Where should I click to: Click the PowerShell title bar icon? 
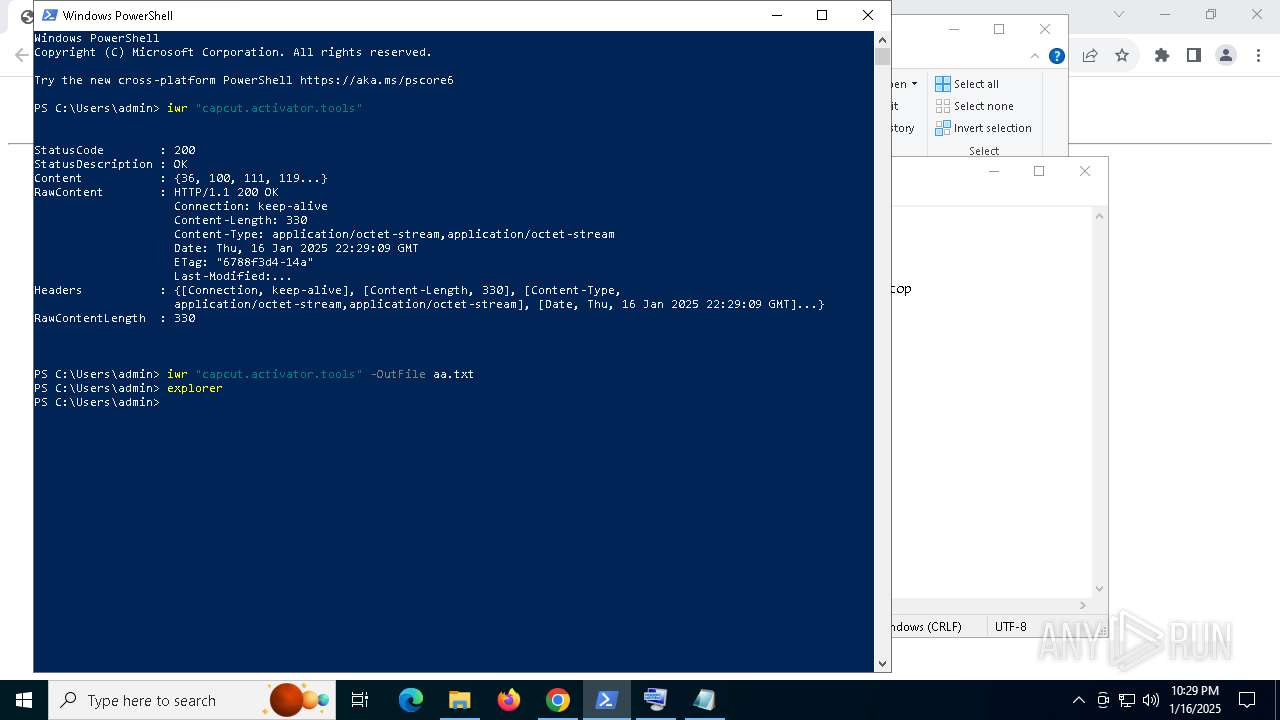pyautogui.click(x=49, y=15)
